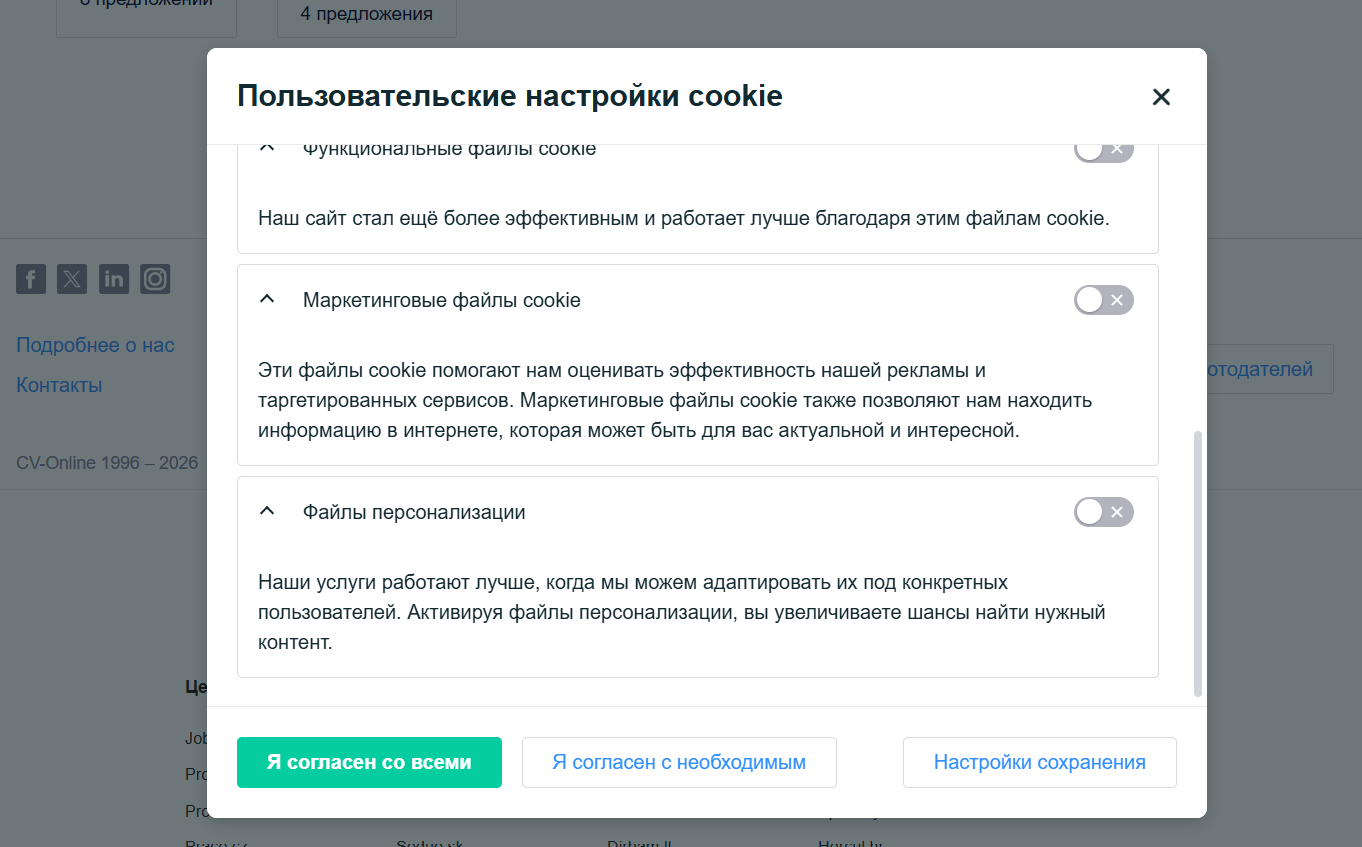Click the Маркетинговые файлы cookie heading

(x=442, y=300)
